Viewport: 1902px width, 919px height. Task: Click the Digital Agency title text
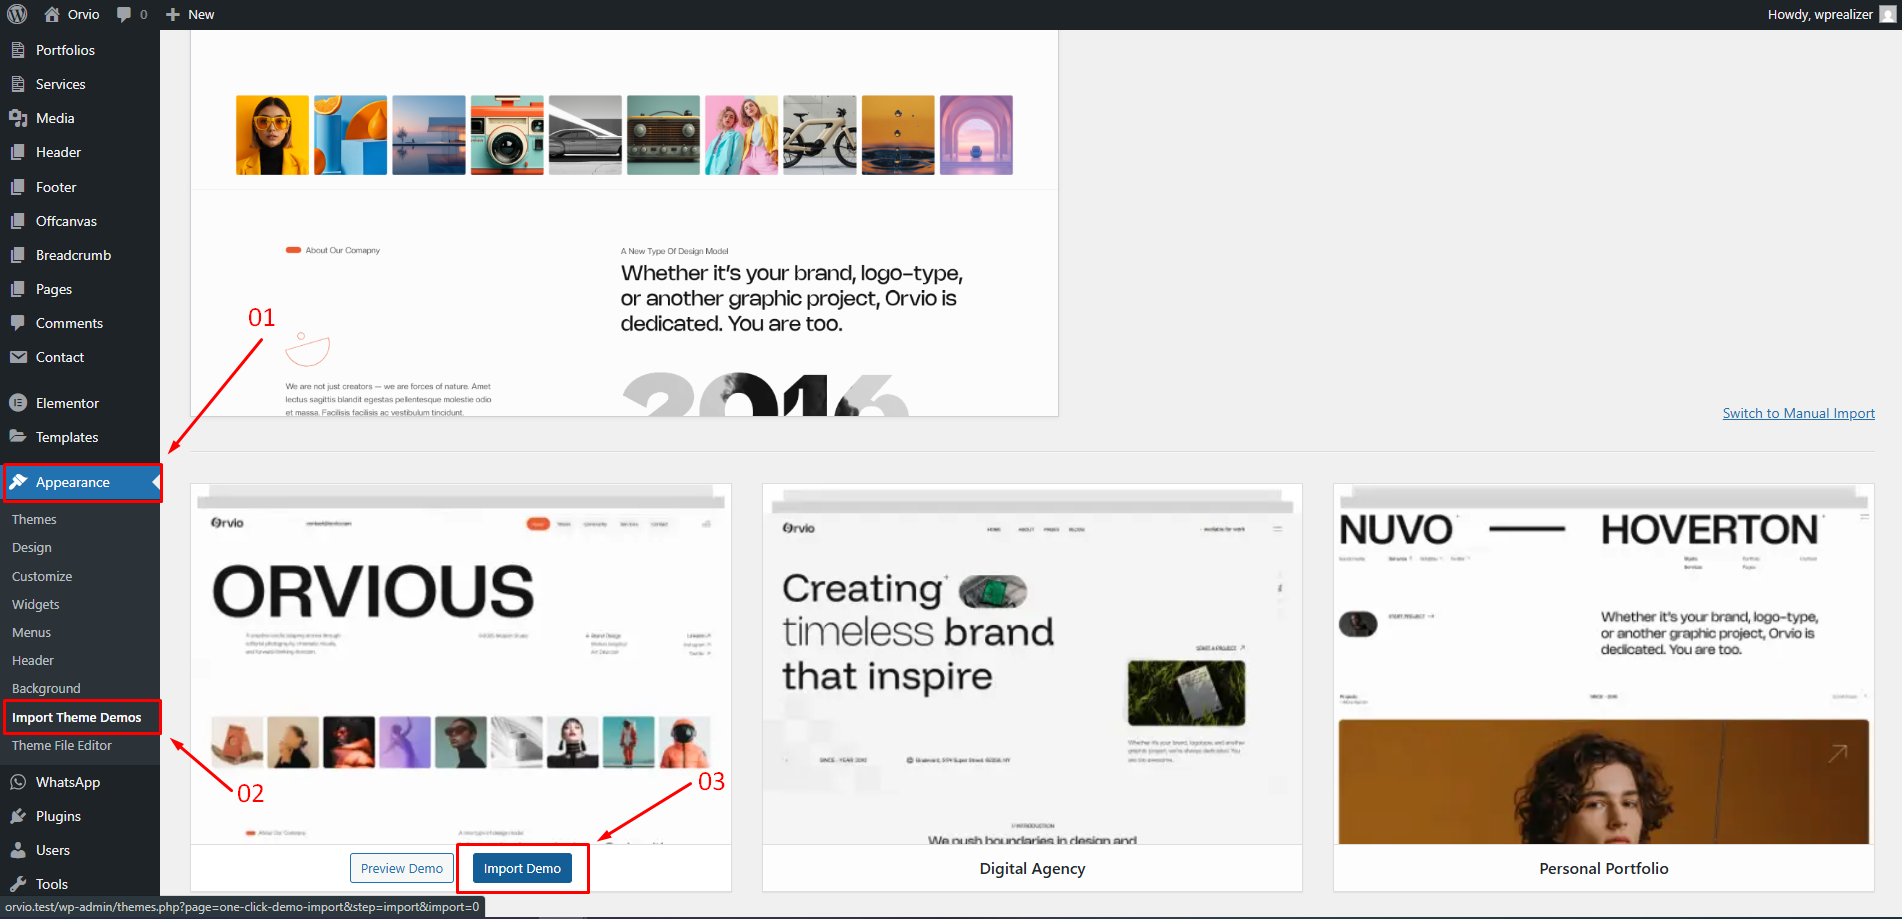pos(1032,868)
